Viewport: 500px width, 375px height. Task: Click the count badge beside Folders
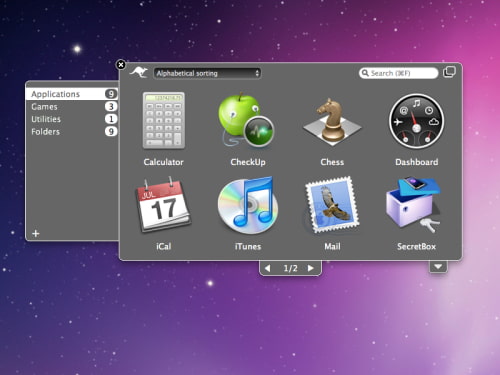click(x=111, y=131)
